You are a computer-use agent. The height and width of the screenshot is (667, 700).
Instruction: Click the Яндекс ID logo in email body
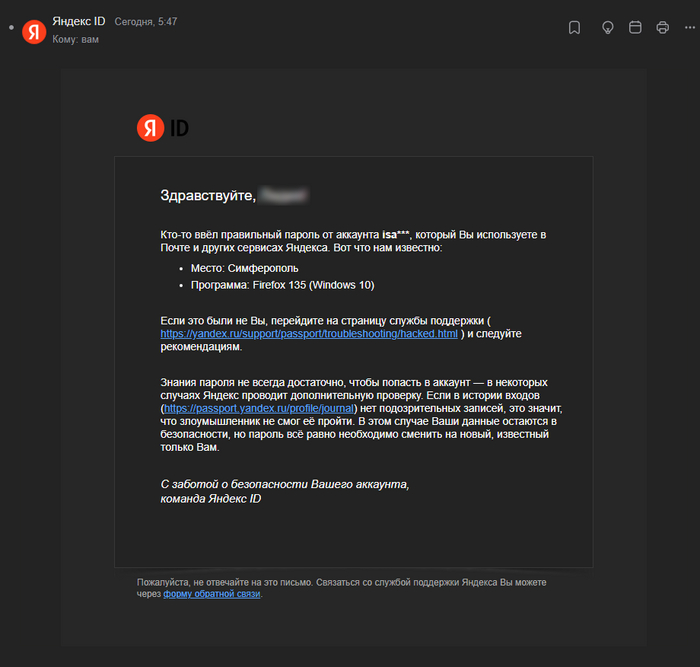tap(163, 128)
